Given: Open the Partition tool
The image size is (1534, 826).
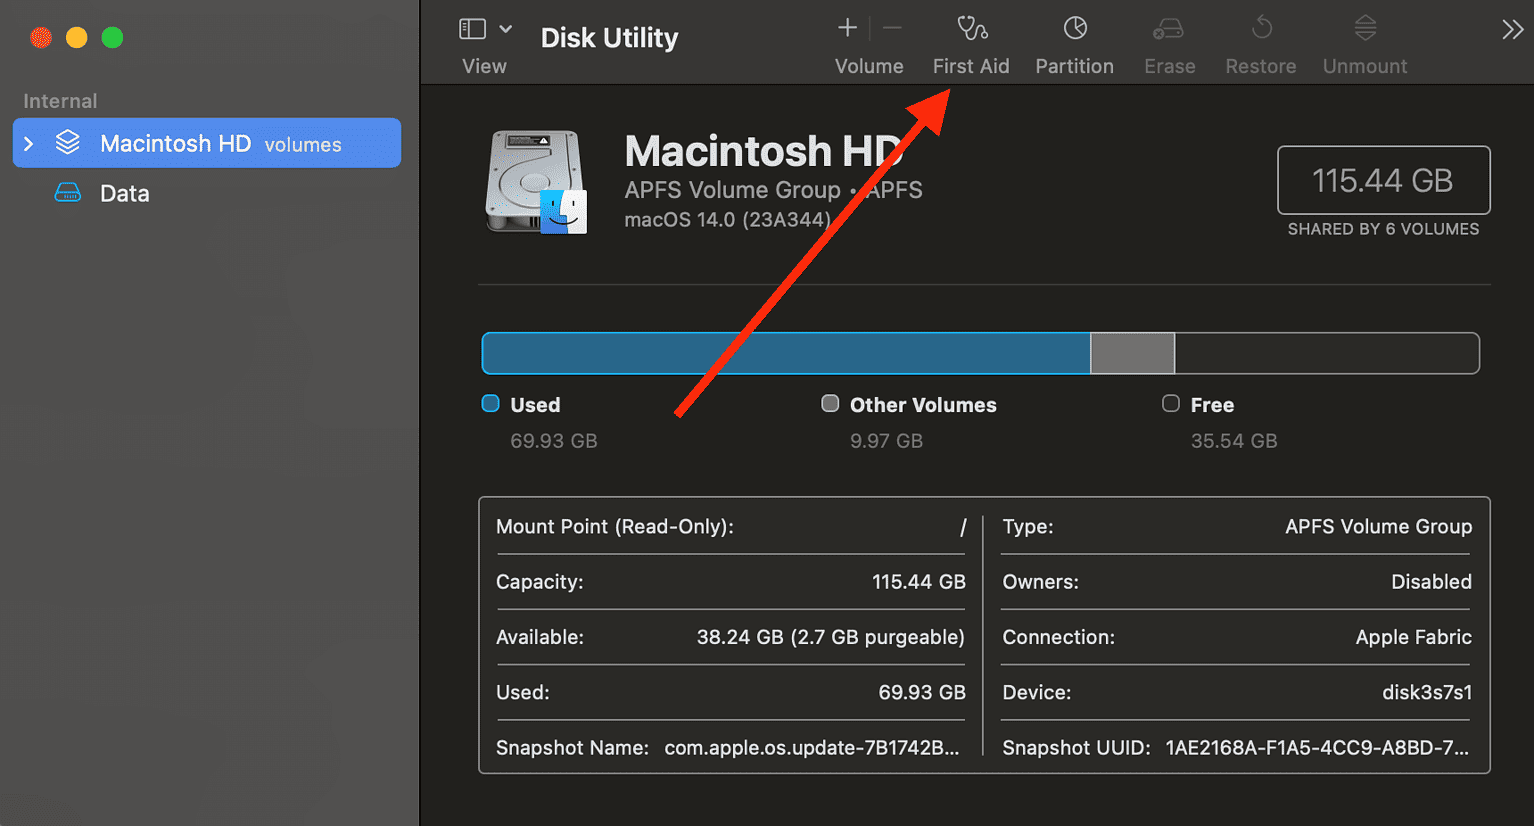Looking at the screenshot, I should 1074,40.
